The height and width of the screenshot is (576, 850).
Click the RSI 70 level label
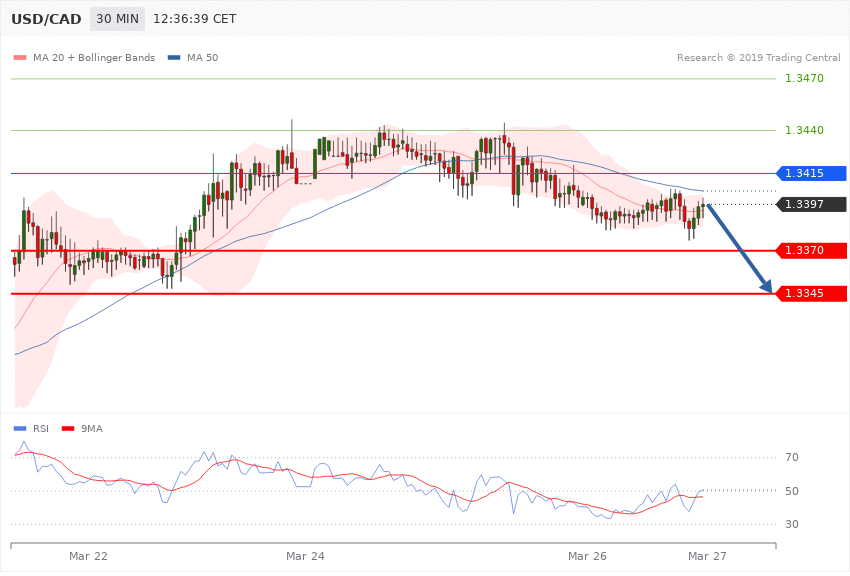pyautogui.click(x=792, y=457)
